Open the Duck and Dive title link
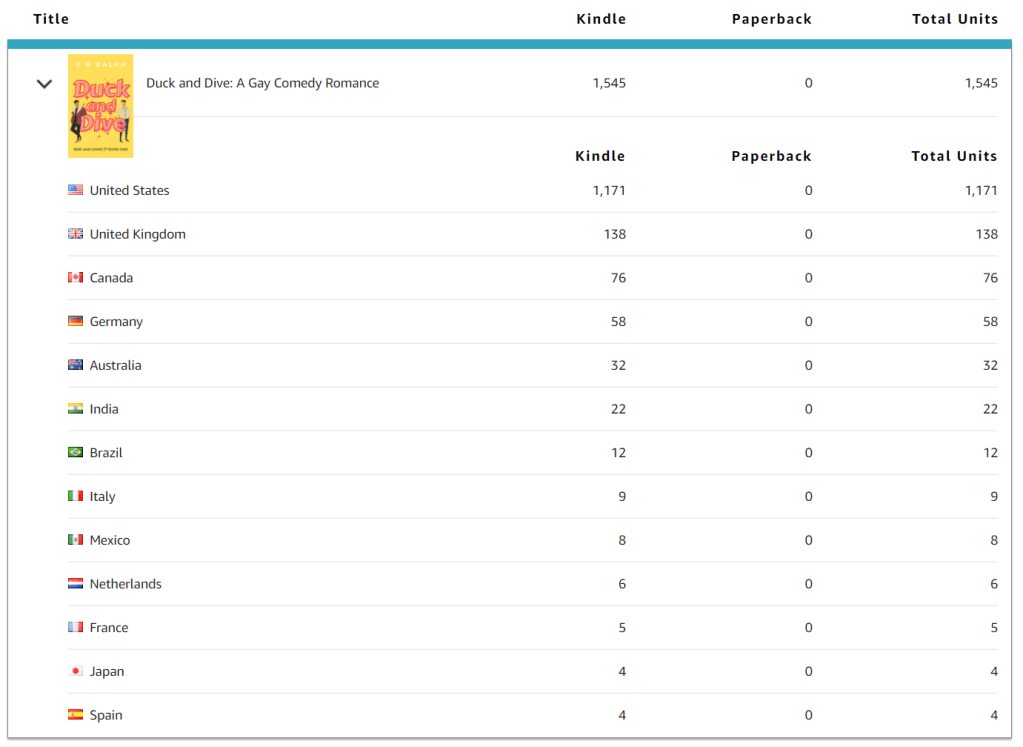 (x=262, y=83)
